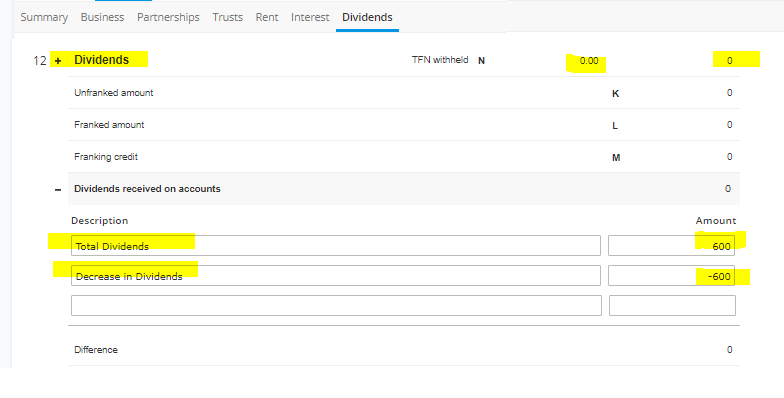784x398 pixels.
Task: Click the Amount column header
Action: click(x=716, y=220)
